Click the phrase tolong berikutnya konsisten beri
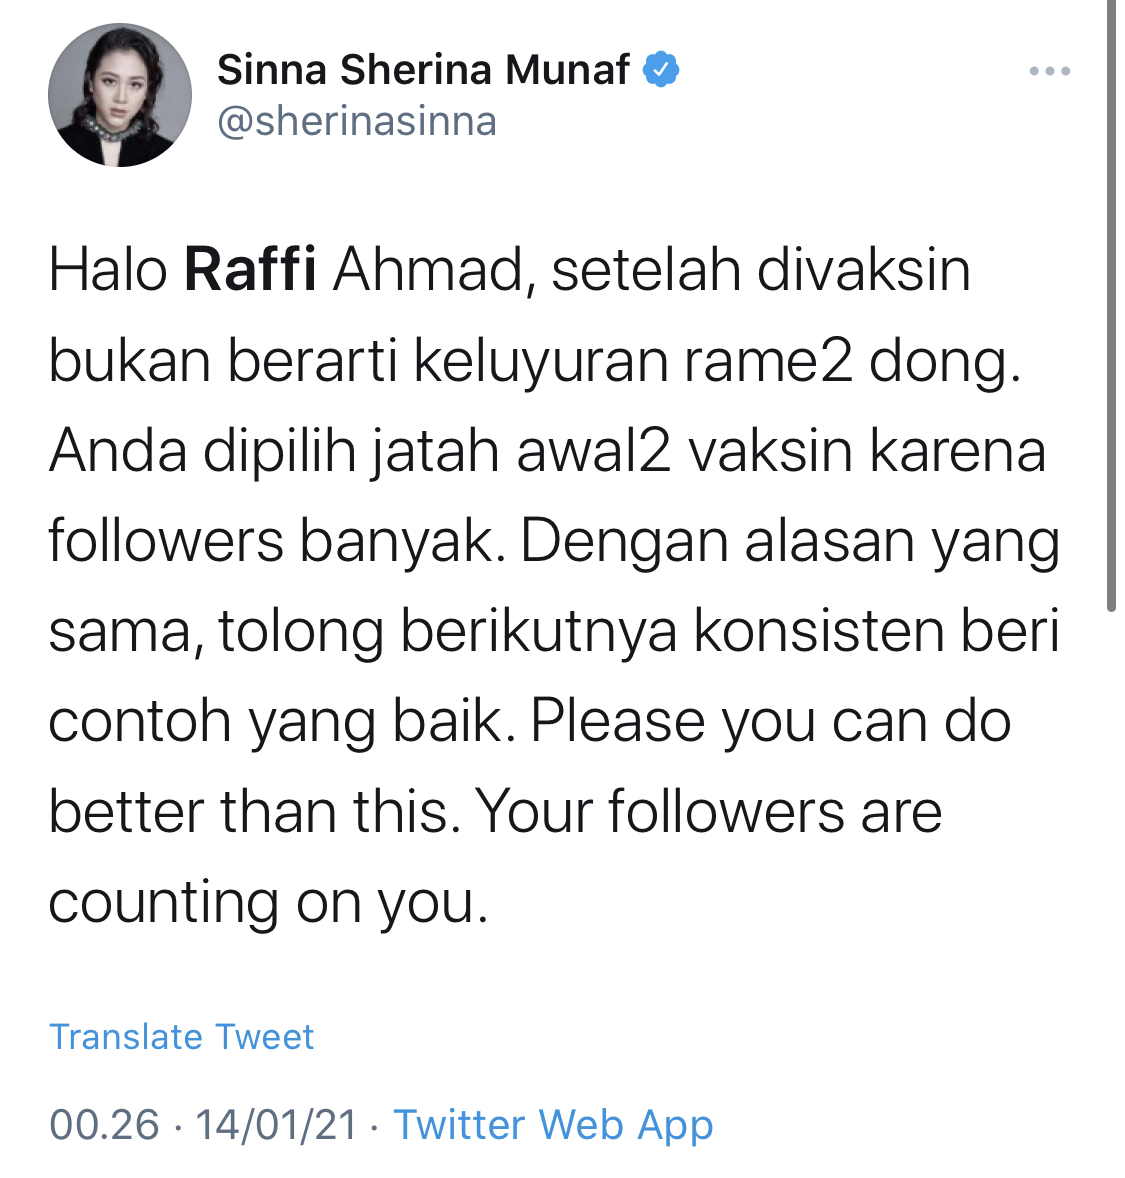 (x=639, y=631)
